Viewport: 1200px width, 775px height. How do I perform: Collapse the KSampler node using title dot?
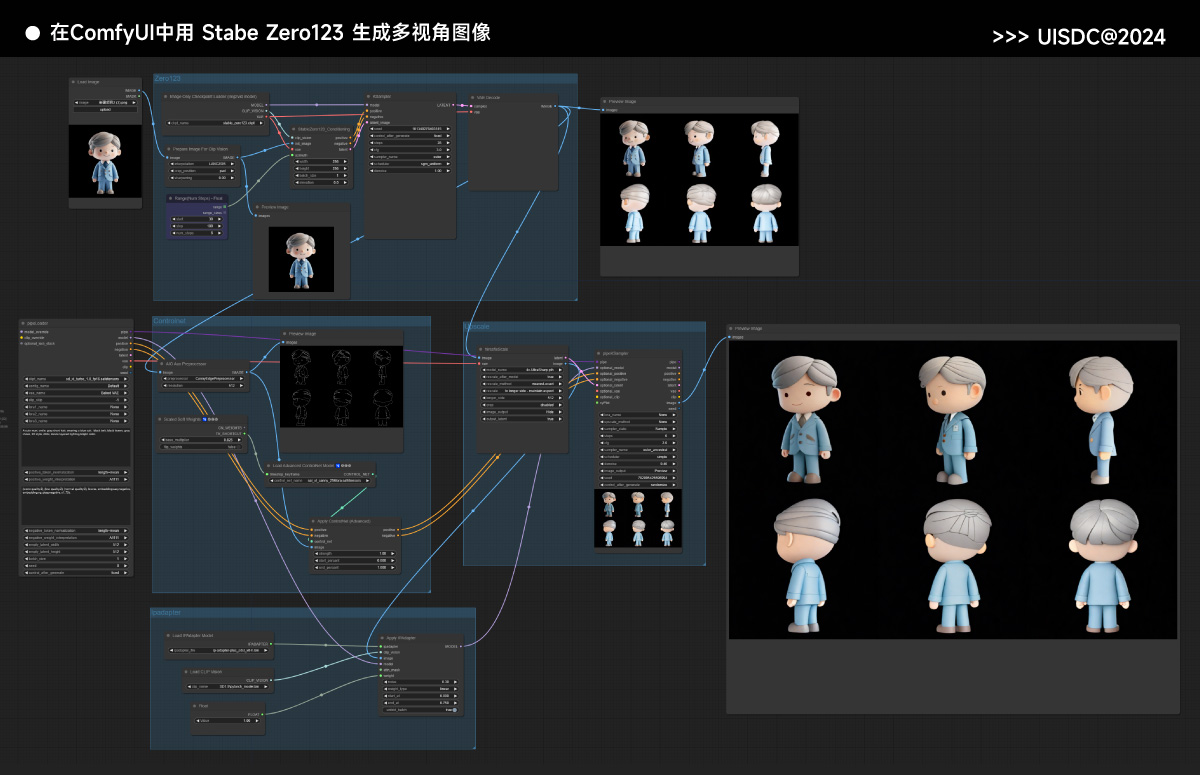pyautogui.click(x=370, y=97)
